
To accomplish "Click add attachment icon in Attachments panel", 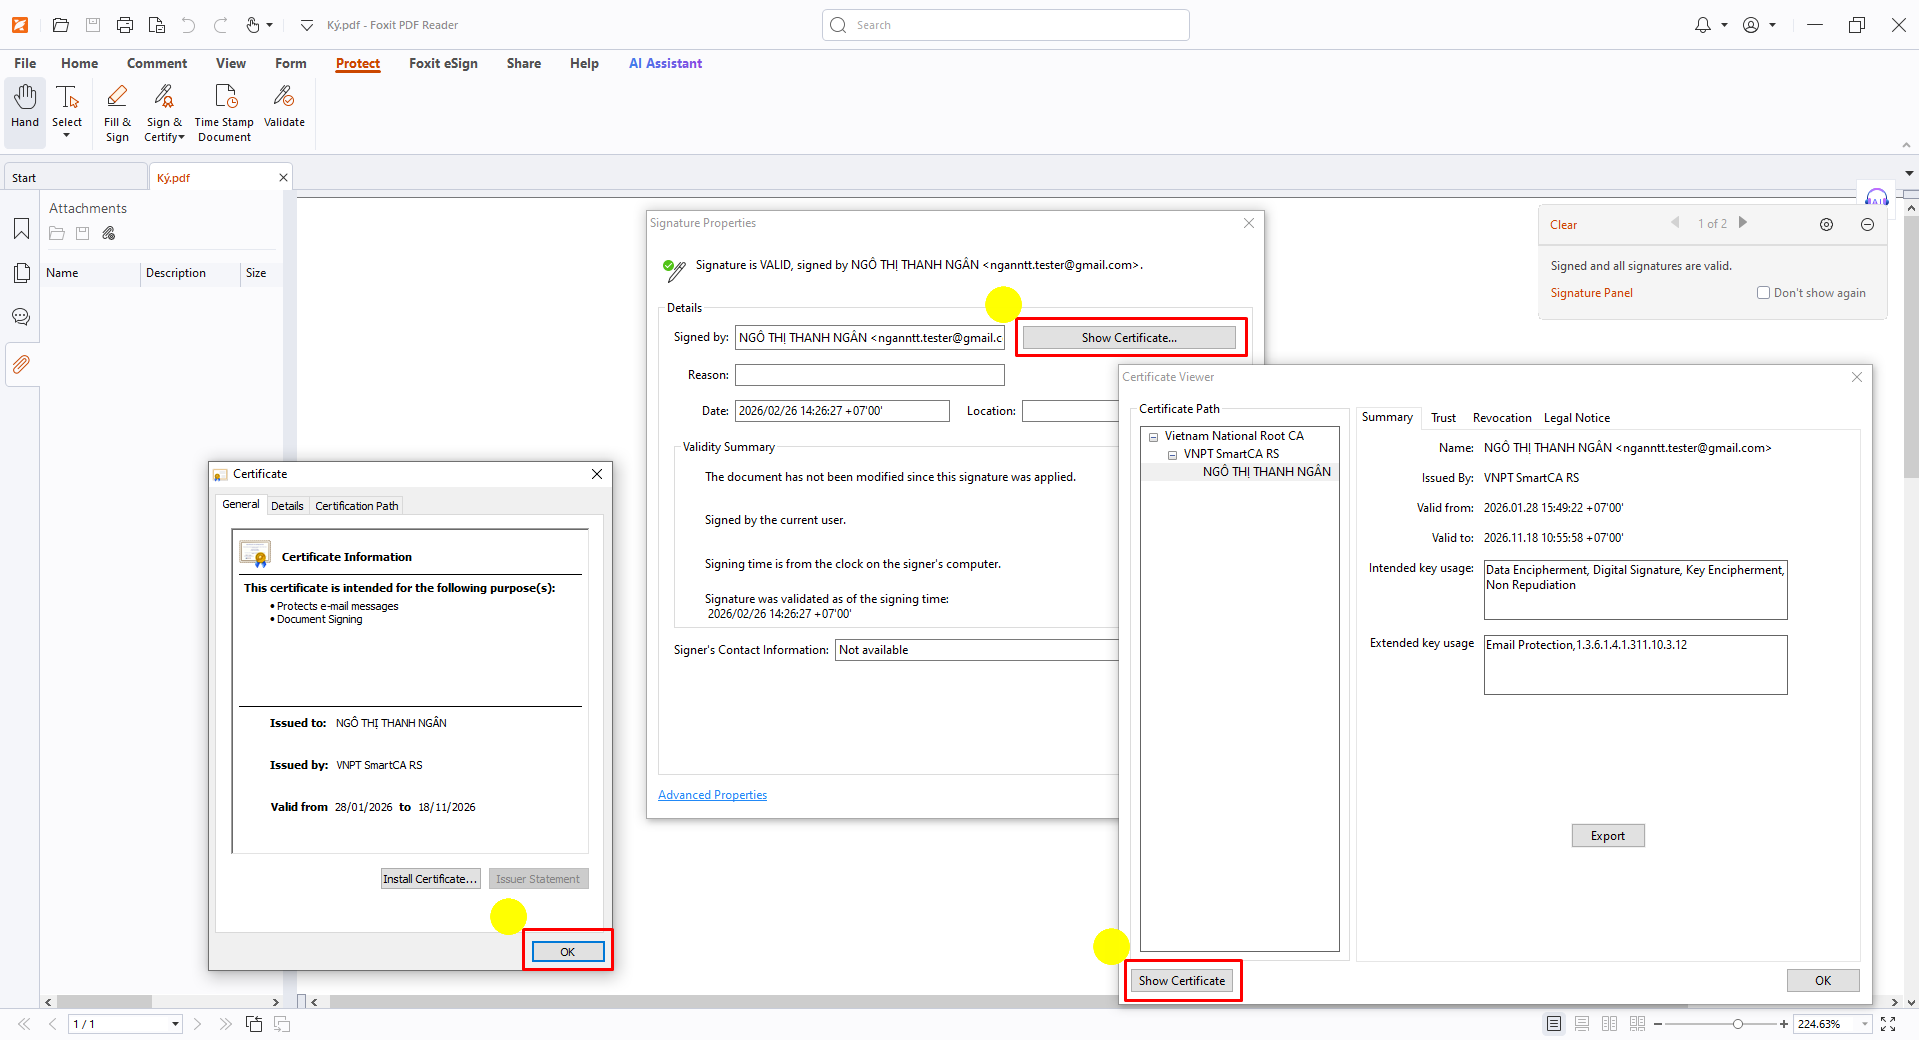I will [x=109, y=233].
